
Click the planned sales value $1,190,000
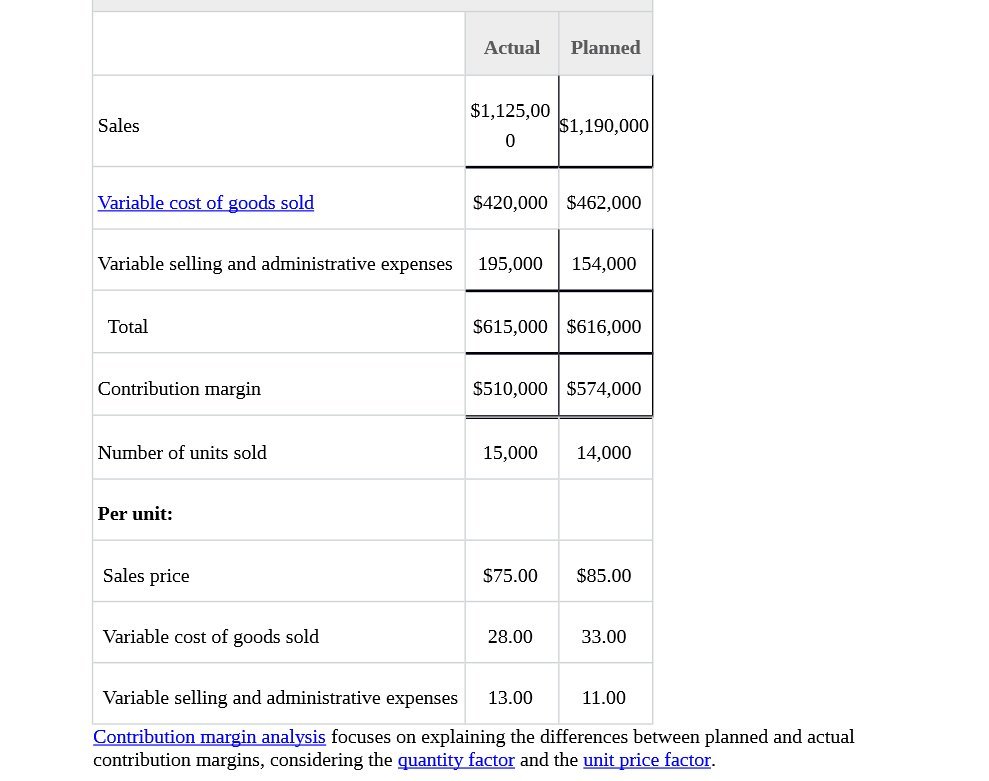click(604, 126)
